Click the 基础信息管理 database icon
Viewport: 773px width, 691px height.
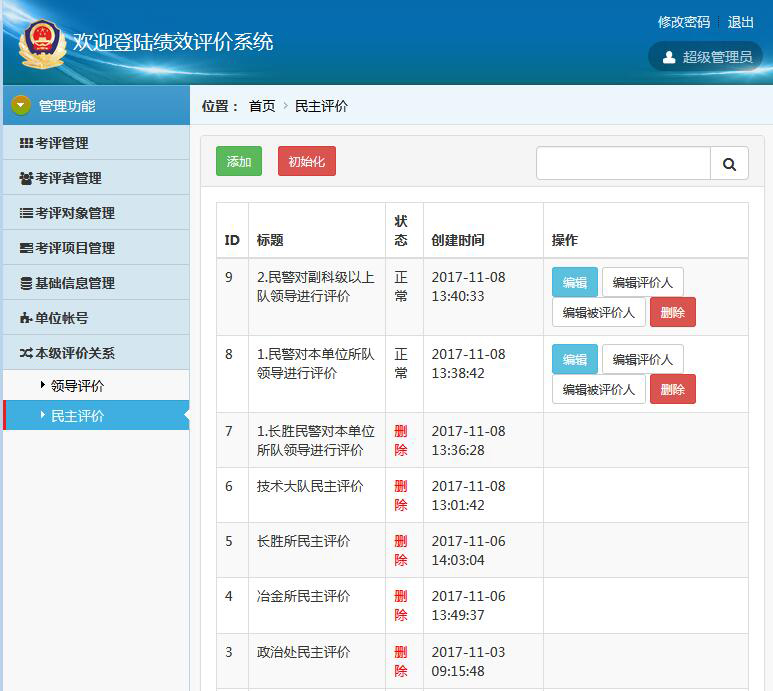(x=26, y=283)
